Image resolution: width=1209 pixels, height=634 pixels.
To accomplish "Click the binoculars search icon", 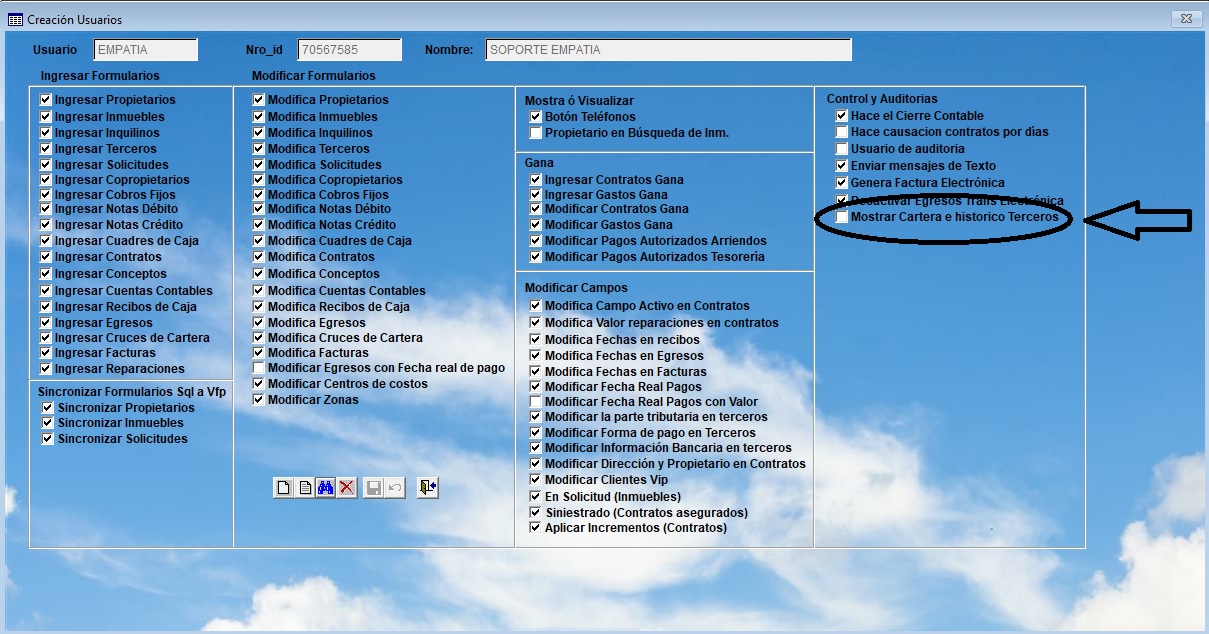I will coord(326,488).
